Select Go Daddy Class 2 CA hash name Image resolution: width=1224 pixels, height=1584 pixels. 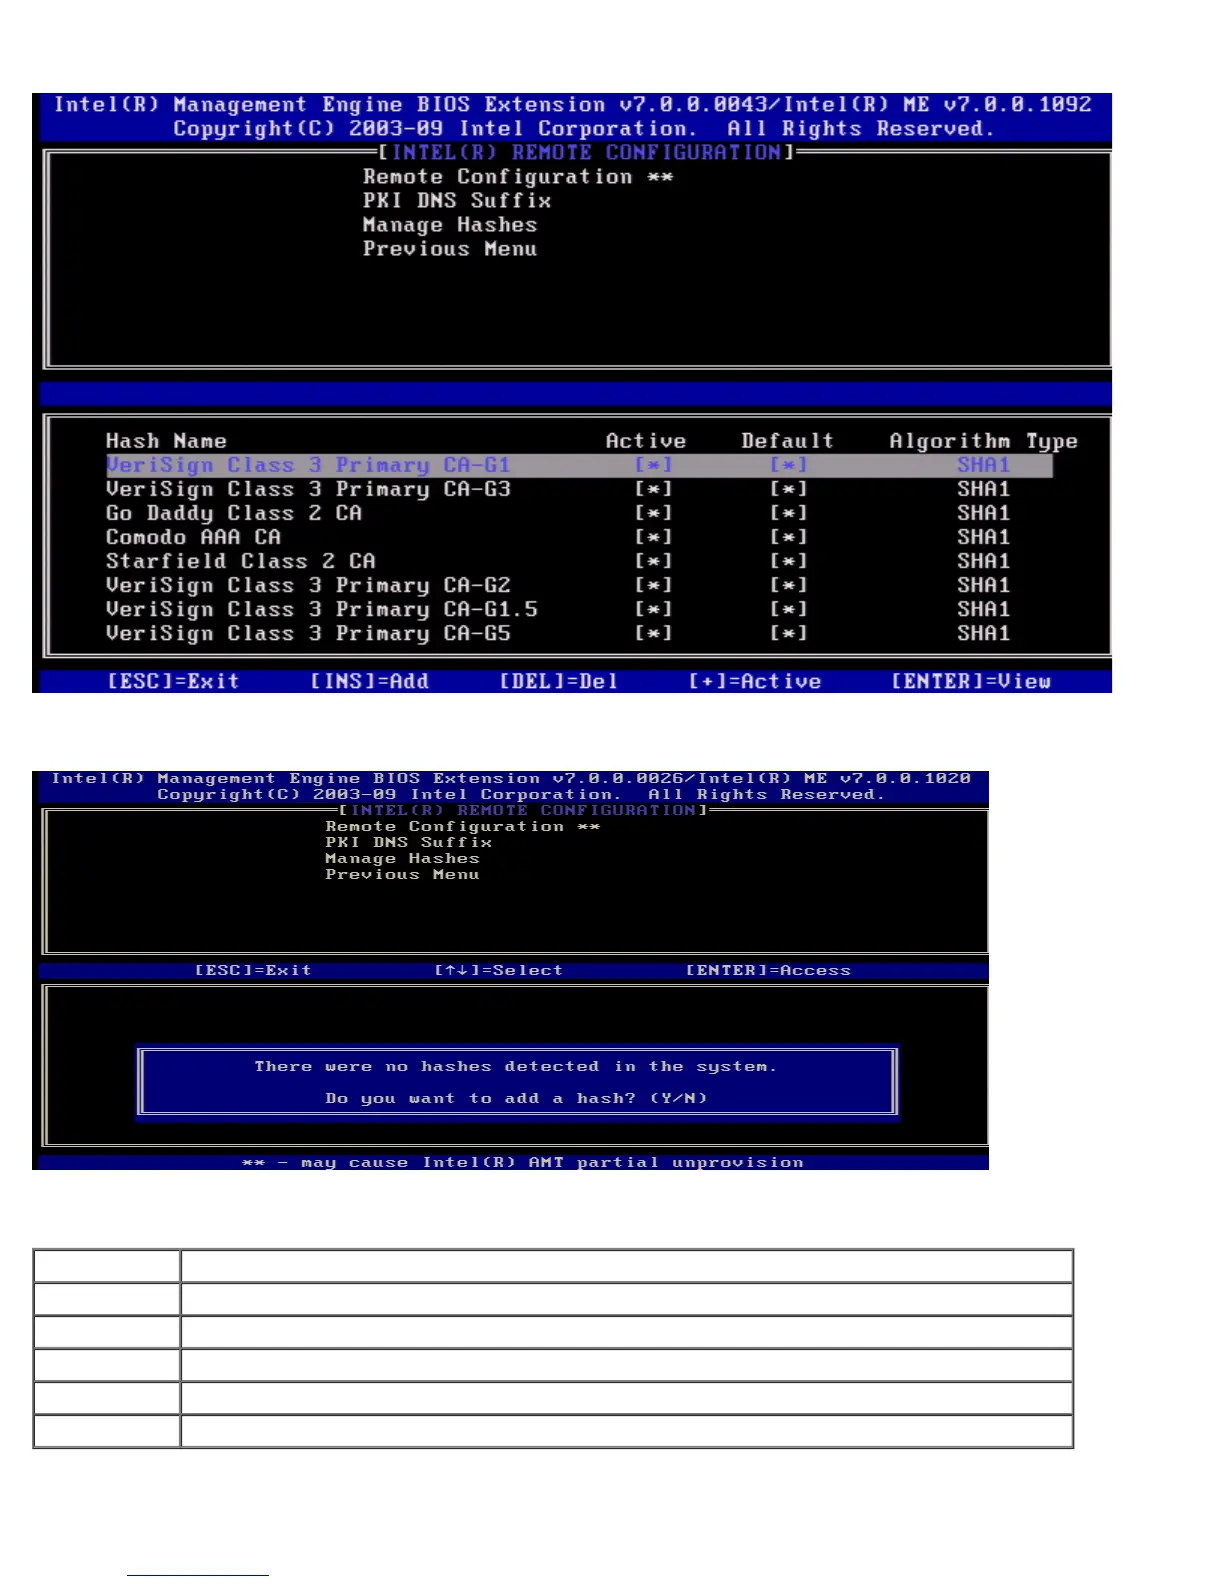234,513
